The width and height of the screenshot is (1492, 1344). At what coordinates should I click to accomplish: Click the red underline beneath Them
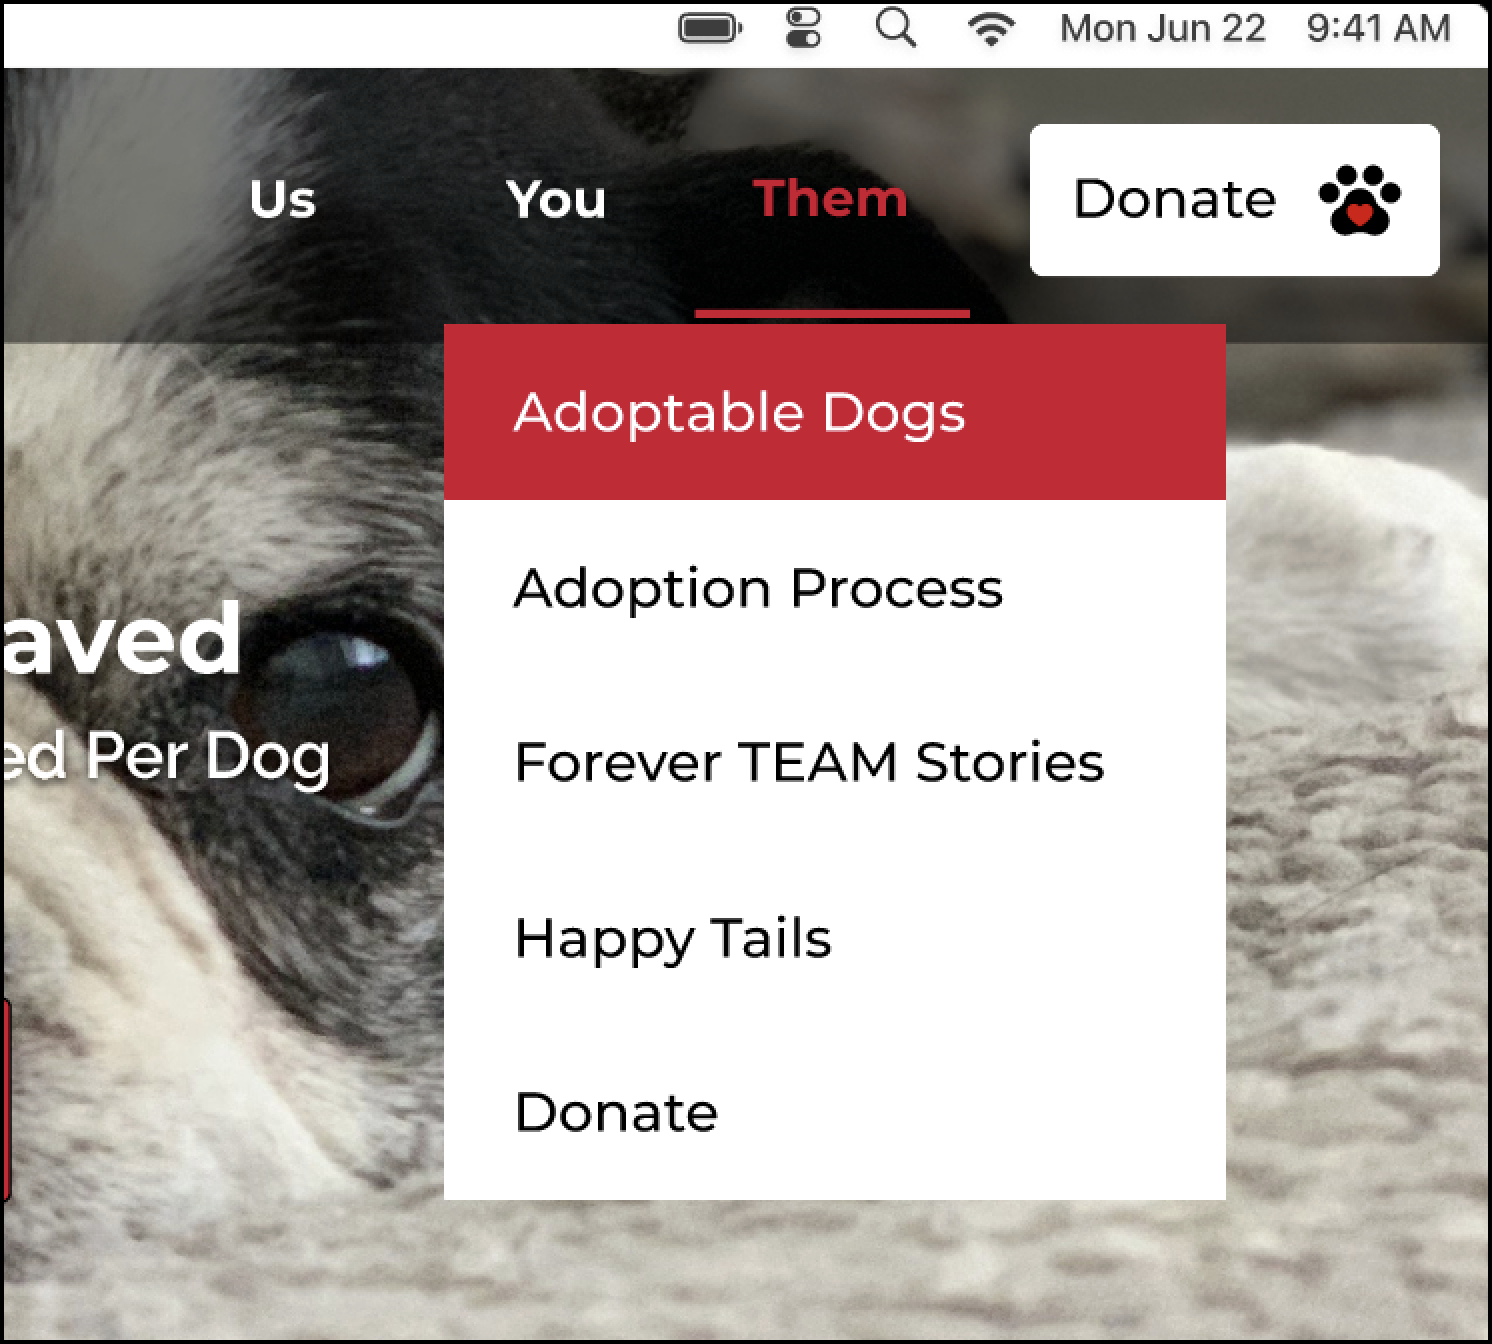click(x=832, y=314)
